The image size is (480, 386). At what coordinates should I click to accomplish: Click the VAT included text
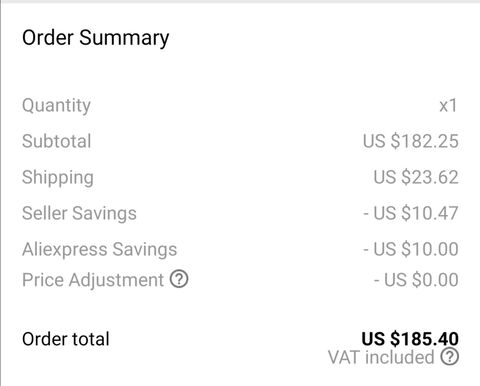[x=381, y=357]
